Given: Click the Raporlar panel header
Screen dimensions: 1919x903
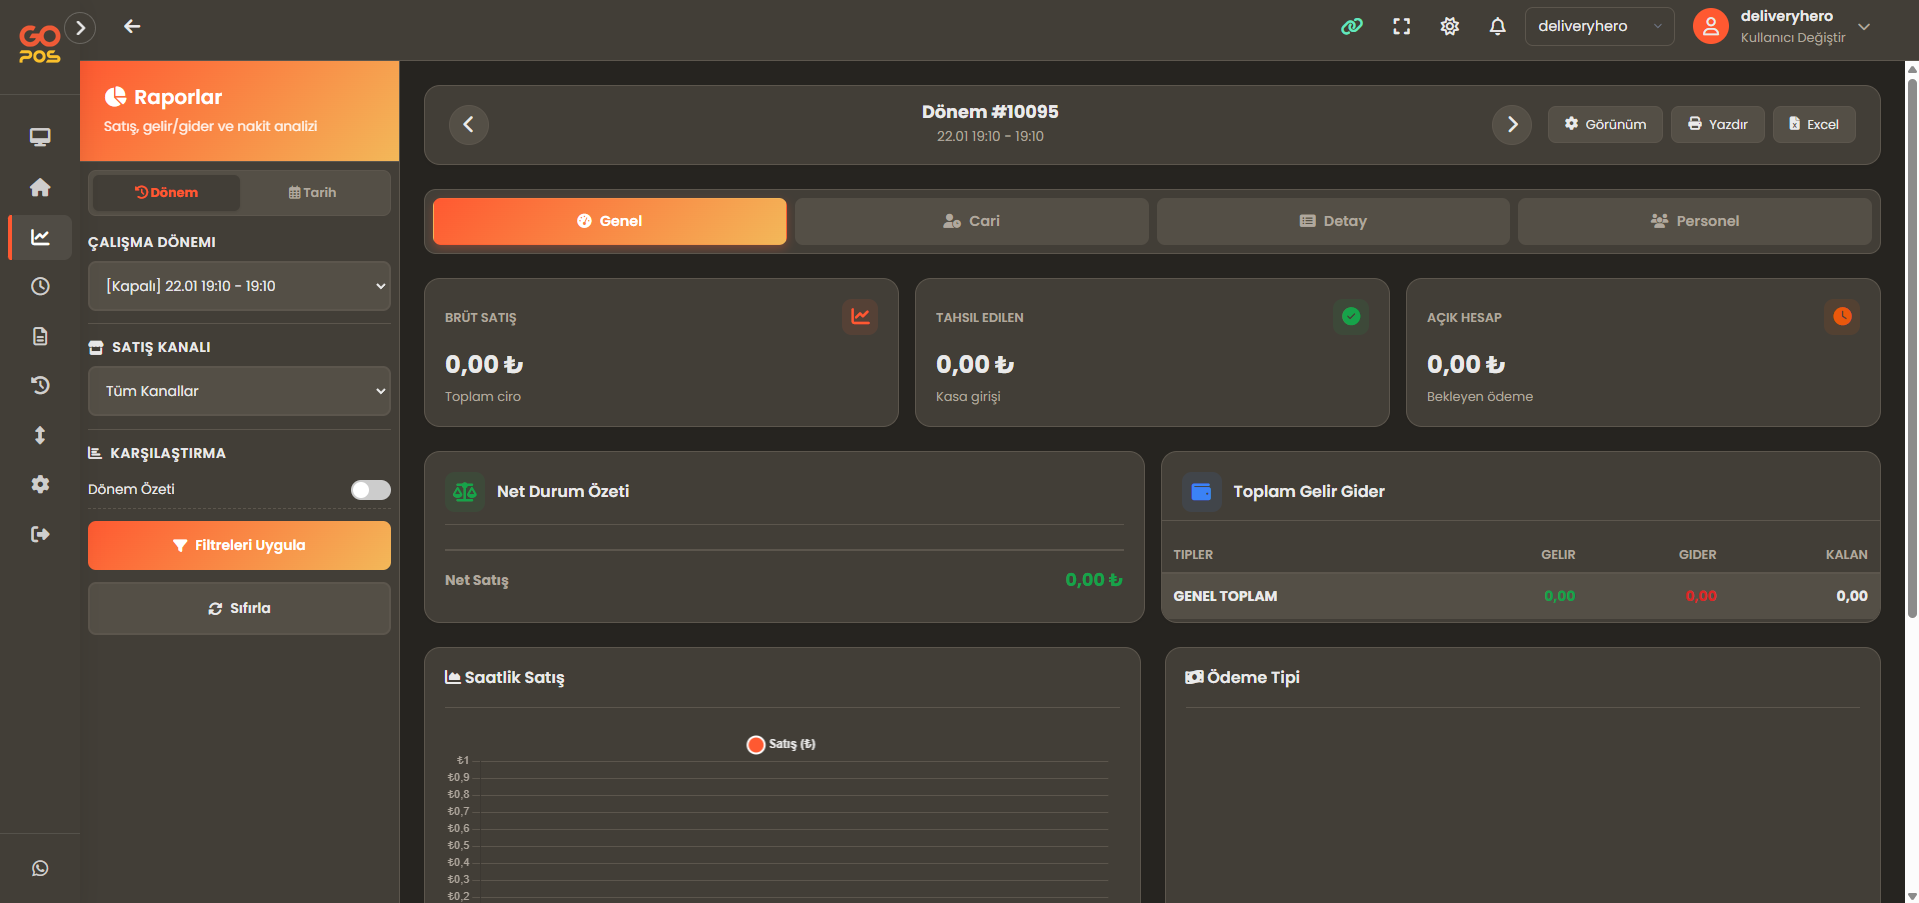Looking at the screenshot, I should [239, 111].
